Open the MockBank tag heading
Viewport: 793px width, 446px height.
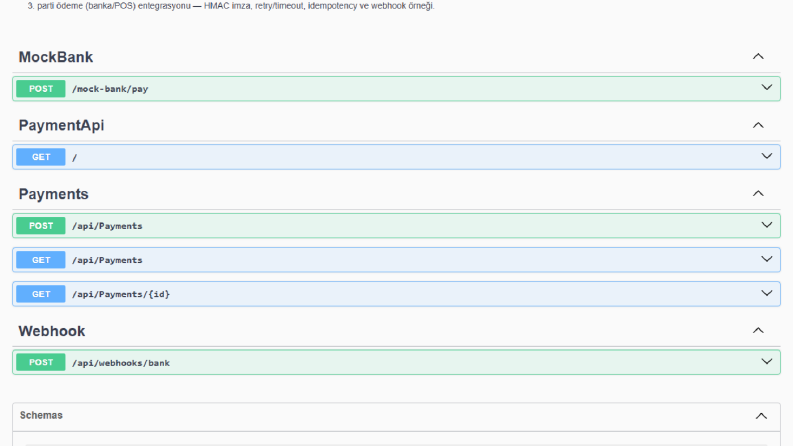[x=56, y=57]
